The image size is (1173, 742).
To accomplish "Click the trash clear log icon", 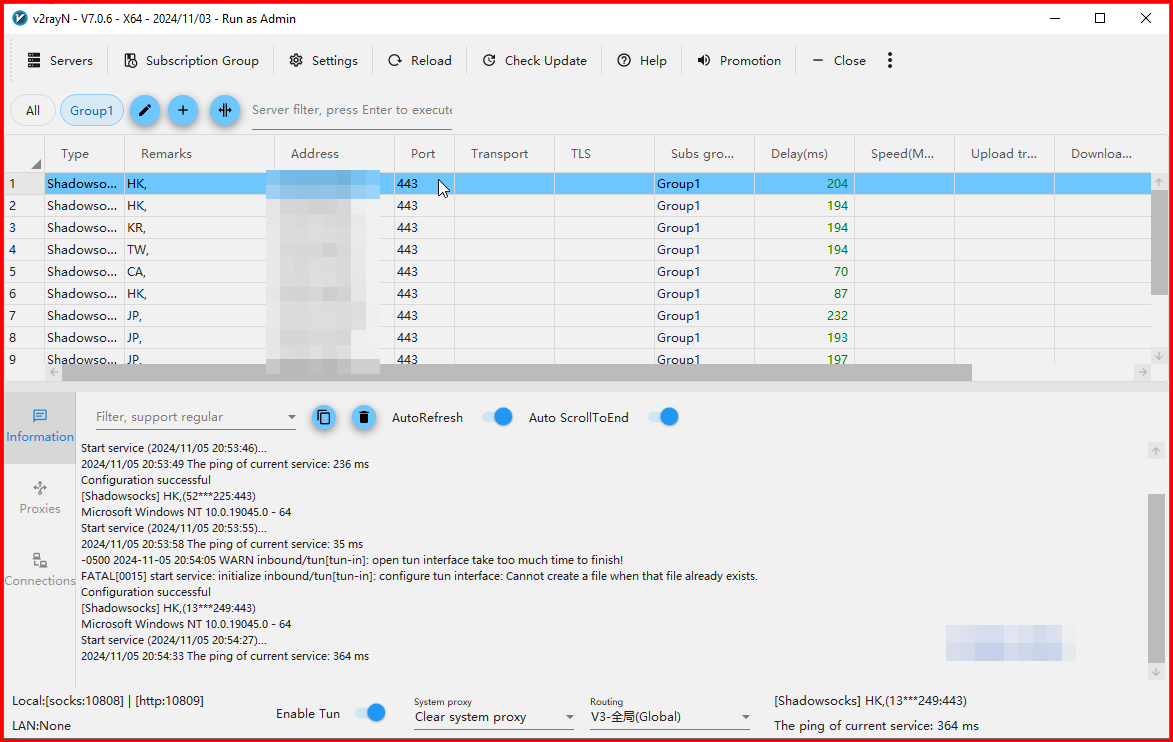I will click(x=364, y=417).
